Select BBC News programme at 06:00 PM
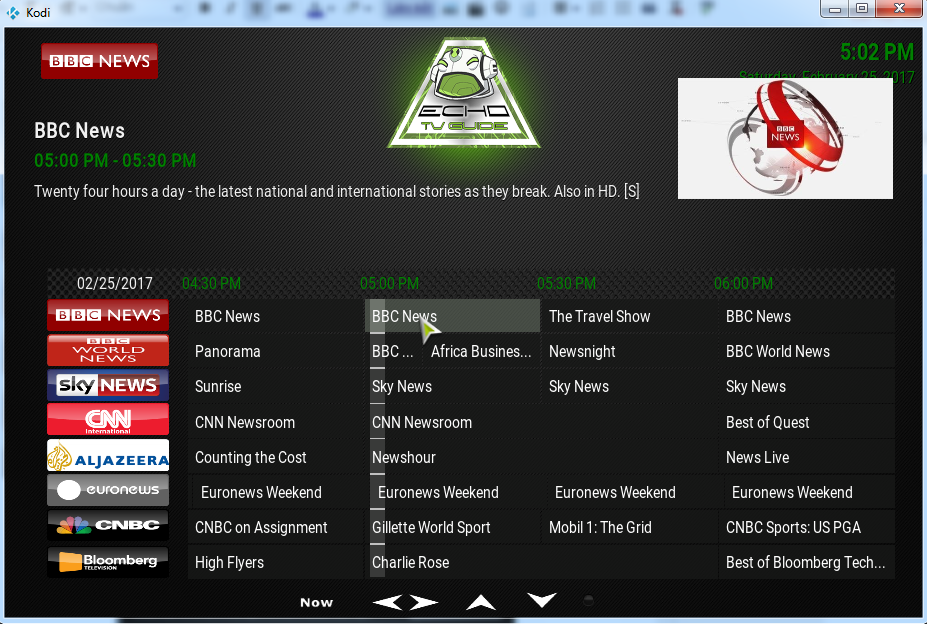The height and width of the screenshot is (624, 927). point(806,316)
